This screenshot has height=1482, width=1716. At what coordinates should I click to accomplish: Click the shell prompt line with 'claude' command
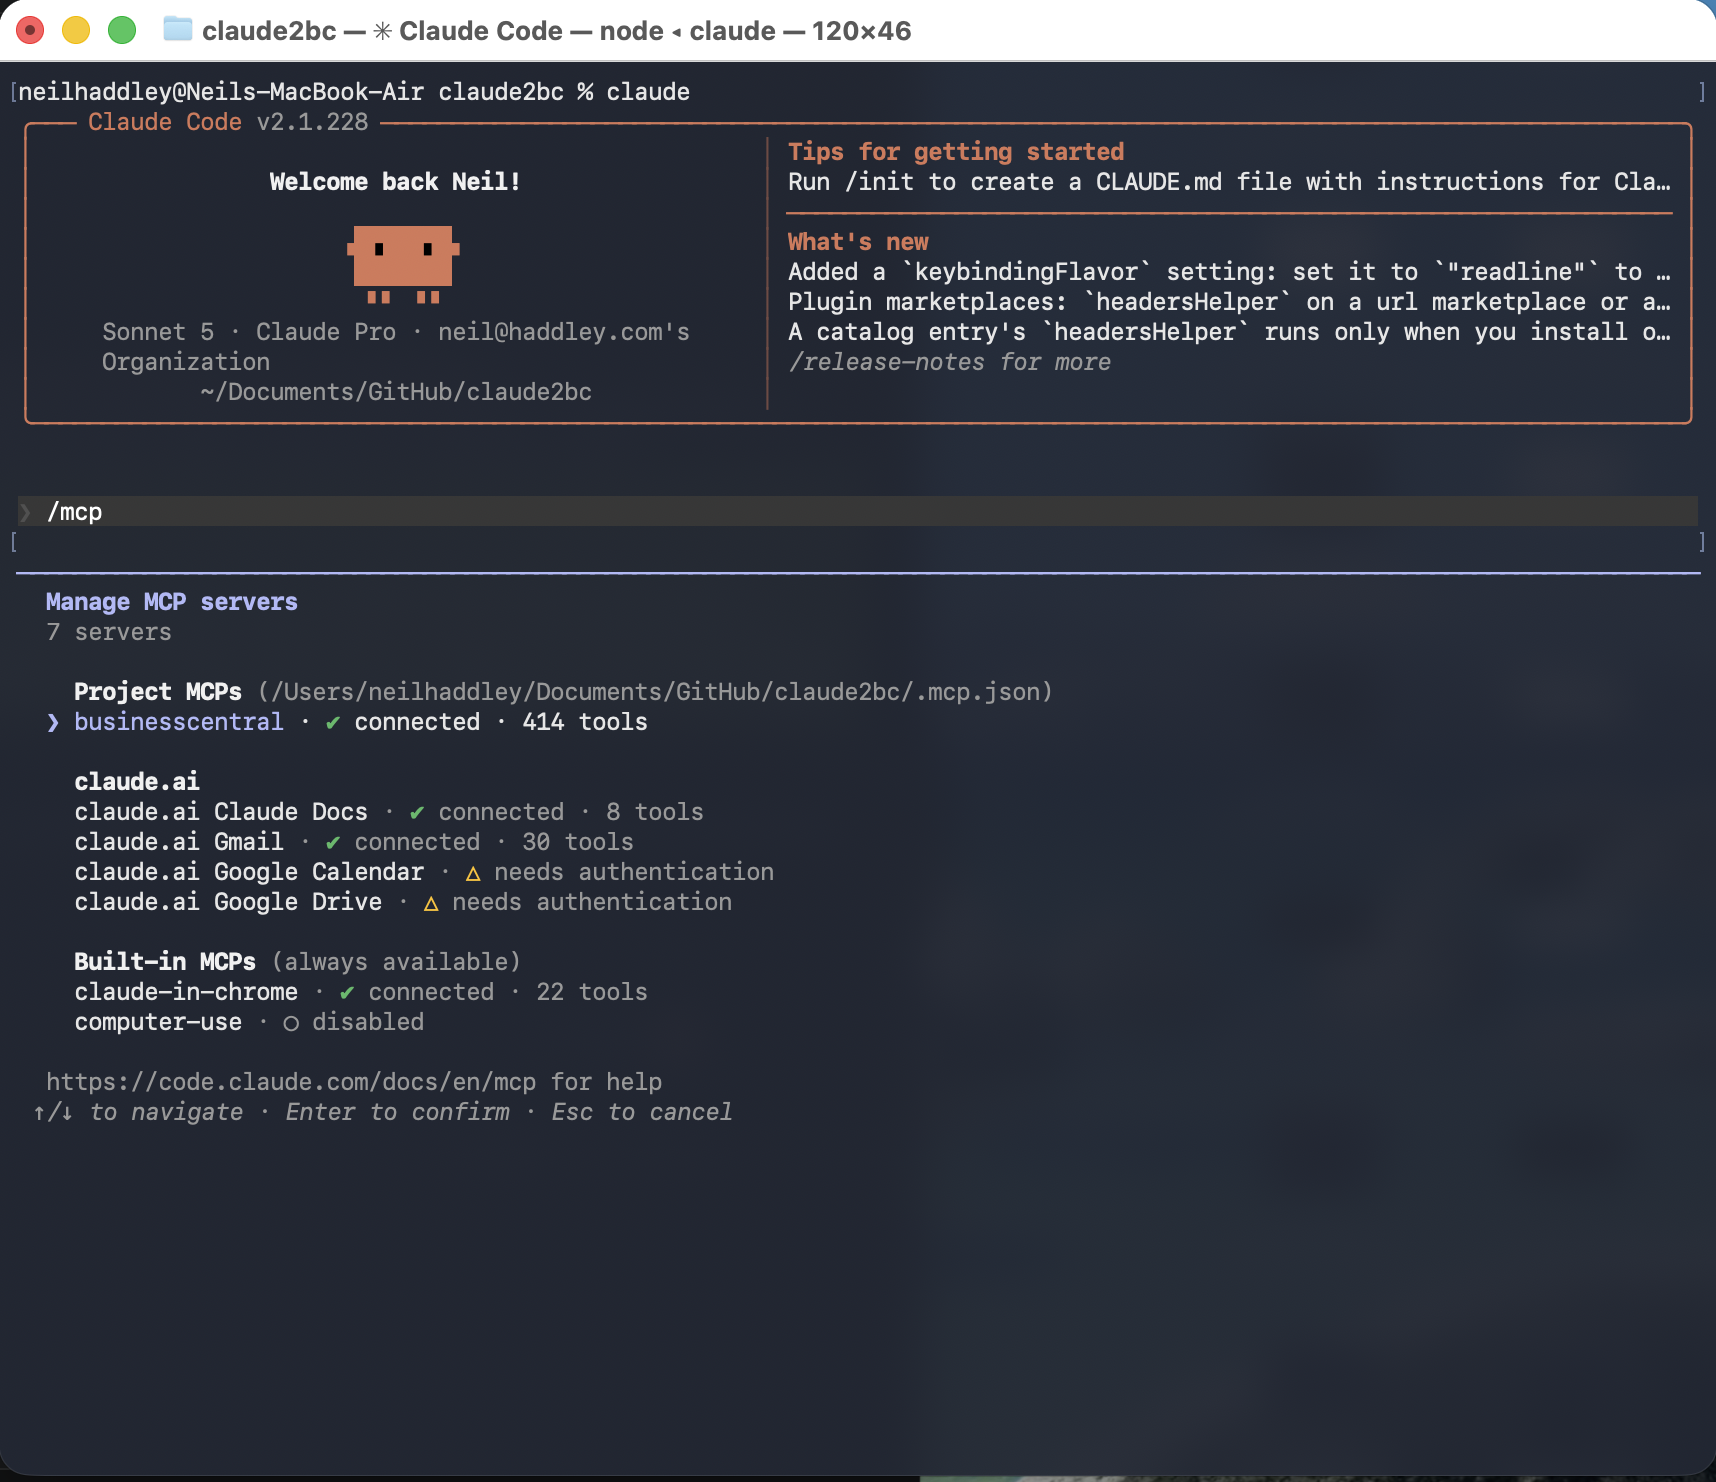[354, 92]
